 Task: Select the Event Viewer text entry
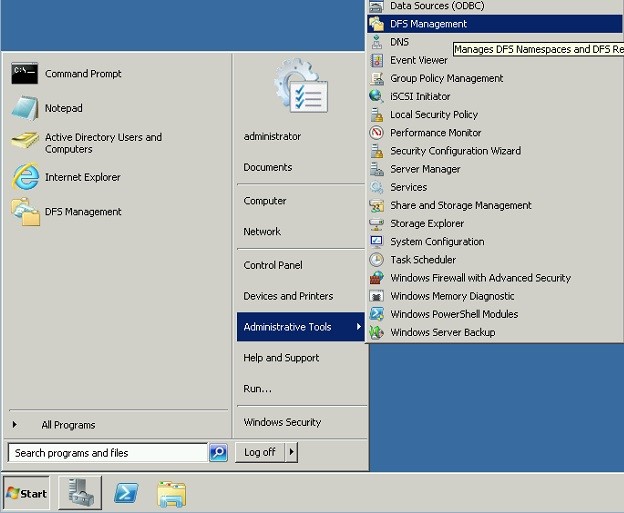[x=419, y=60]
